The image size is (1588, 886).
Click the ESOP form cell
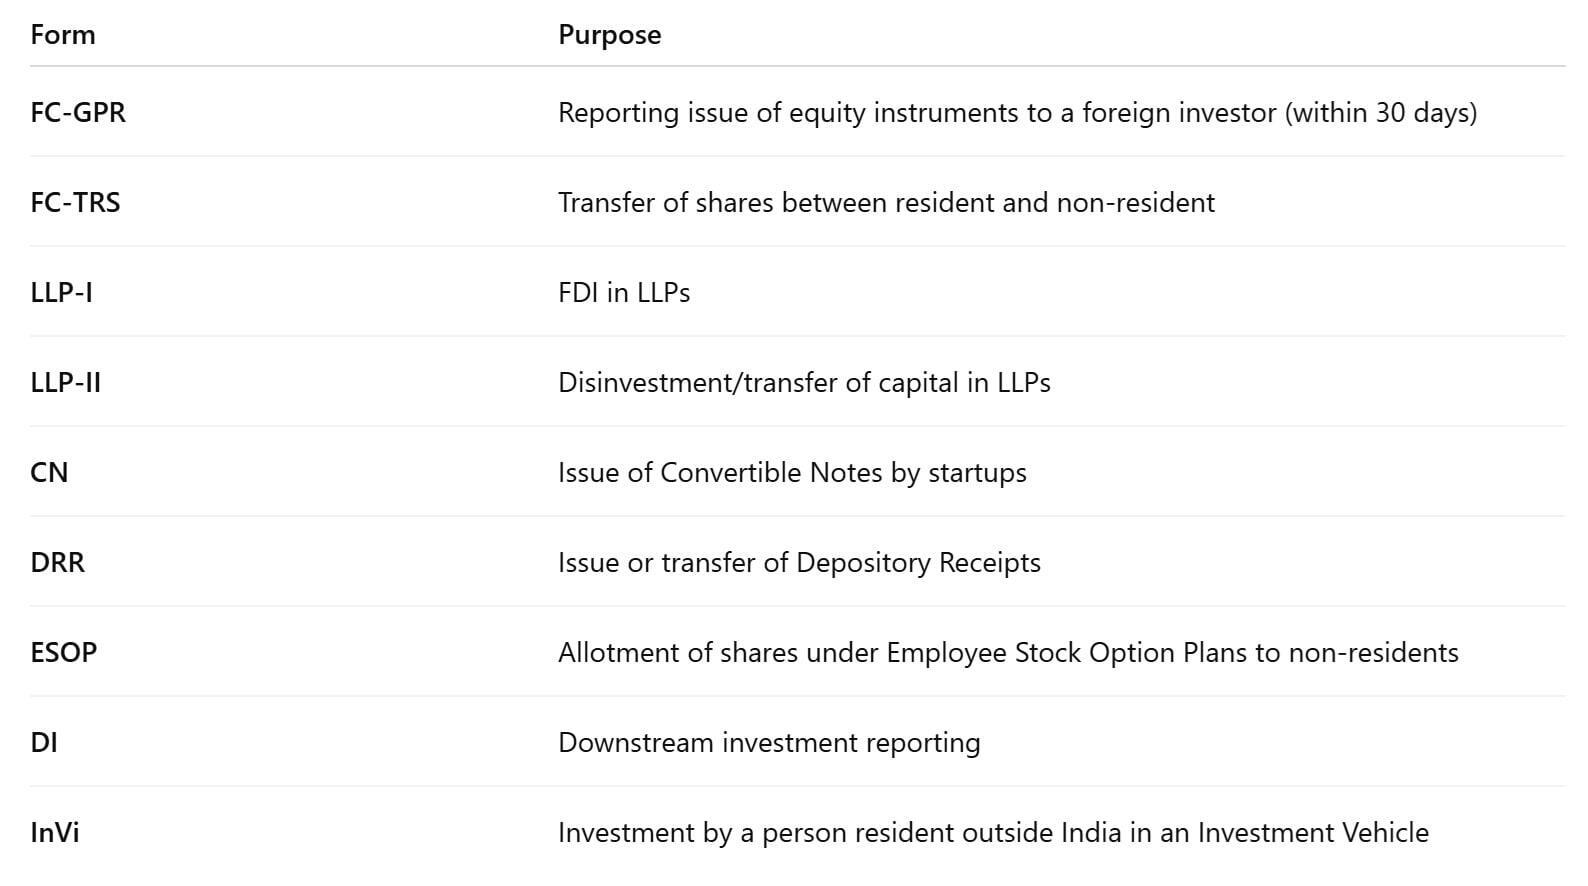pos(63,652)
